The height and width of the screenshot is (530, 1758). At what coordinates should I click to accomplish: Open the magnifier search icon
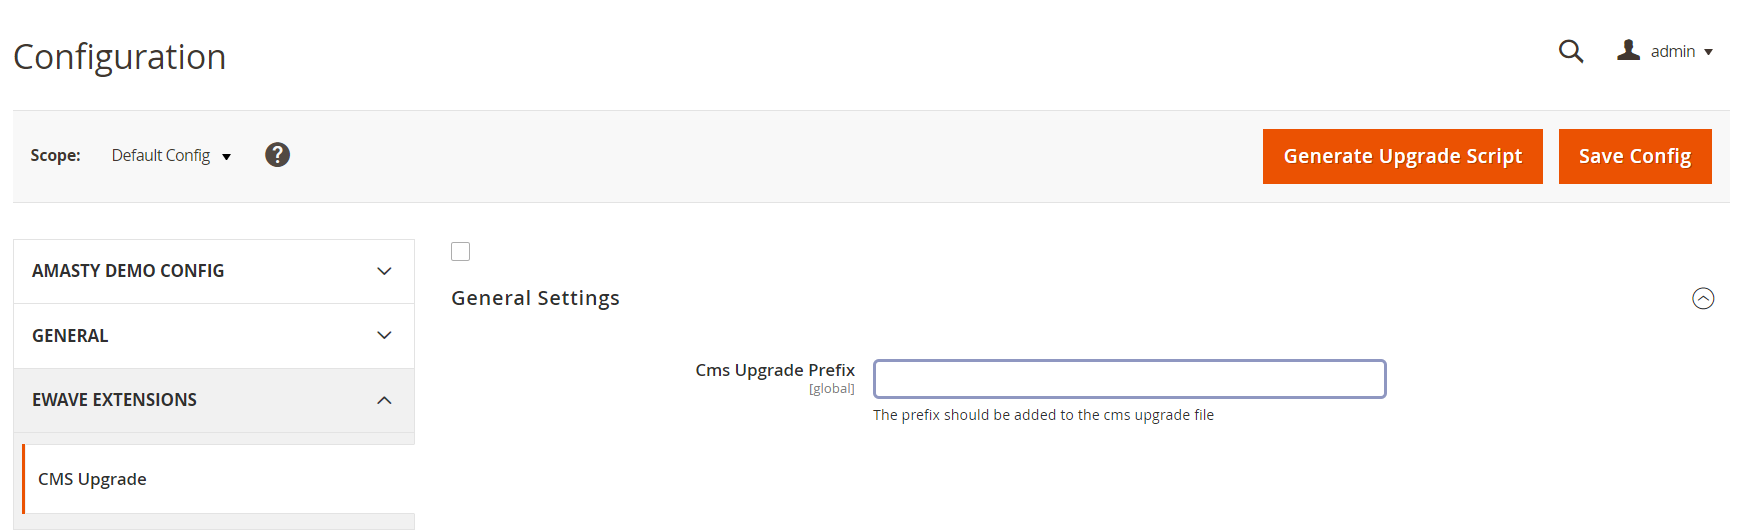(1570, 51)
